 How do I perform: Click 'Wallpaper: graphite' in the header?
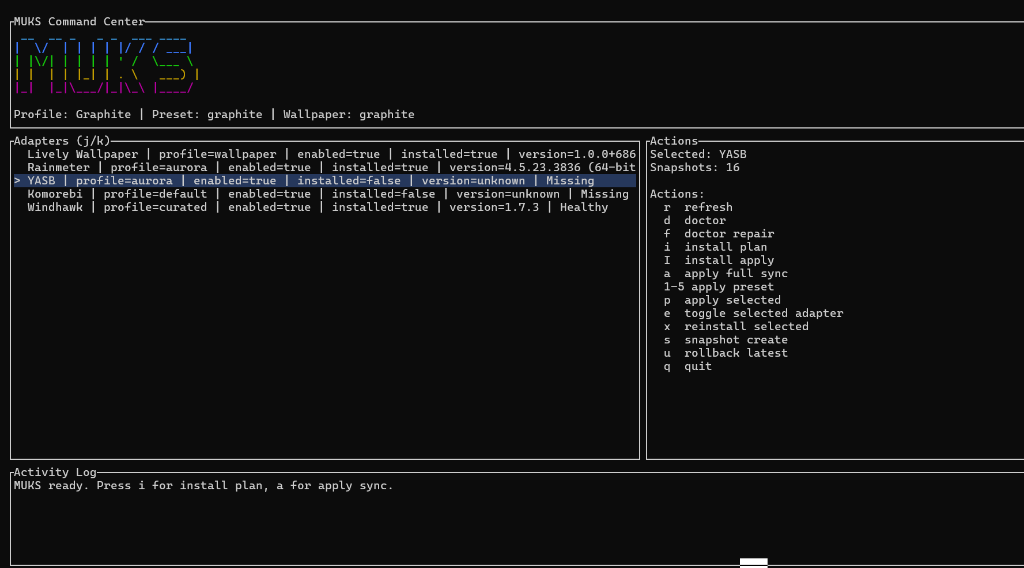pyautogui.click(x=349, y=114)
